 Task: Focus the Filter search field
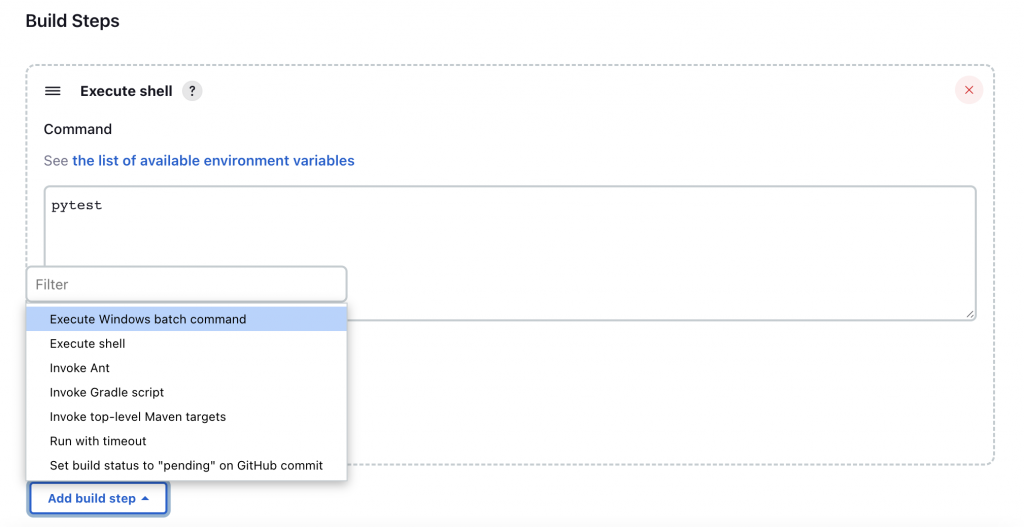(186, 284)
